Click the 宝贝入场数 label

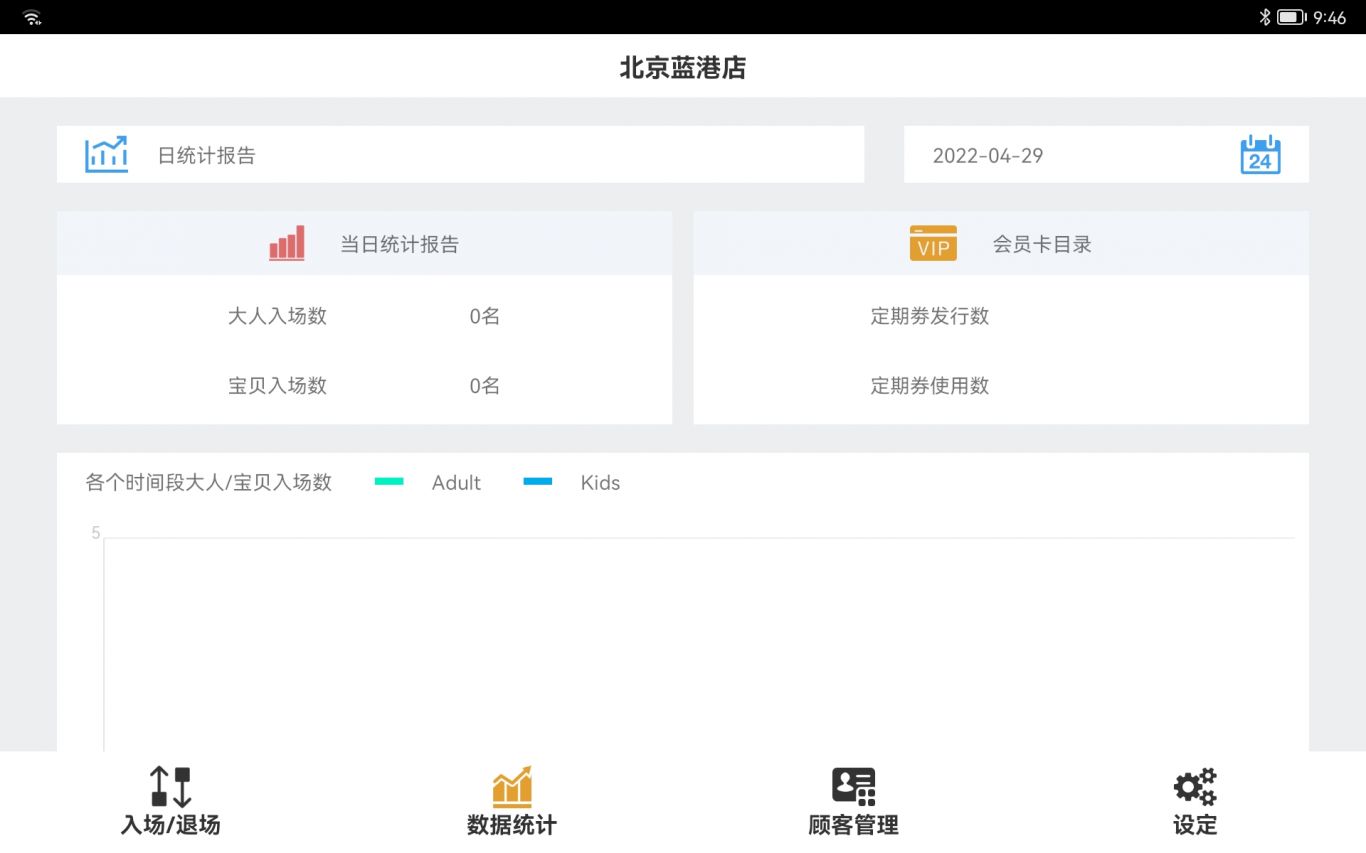tap(277, 386)
